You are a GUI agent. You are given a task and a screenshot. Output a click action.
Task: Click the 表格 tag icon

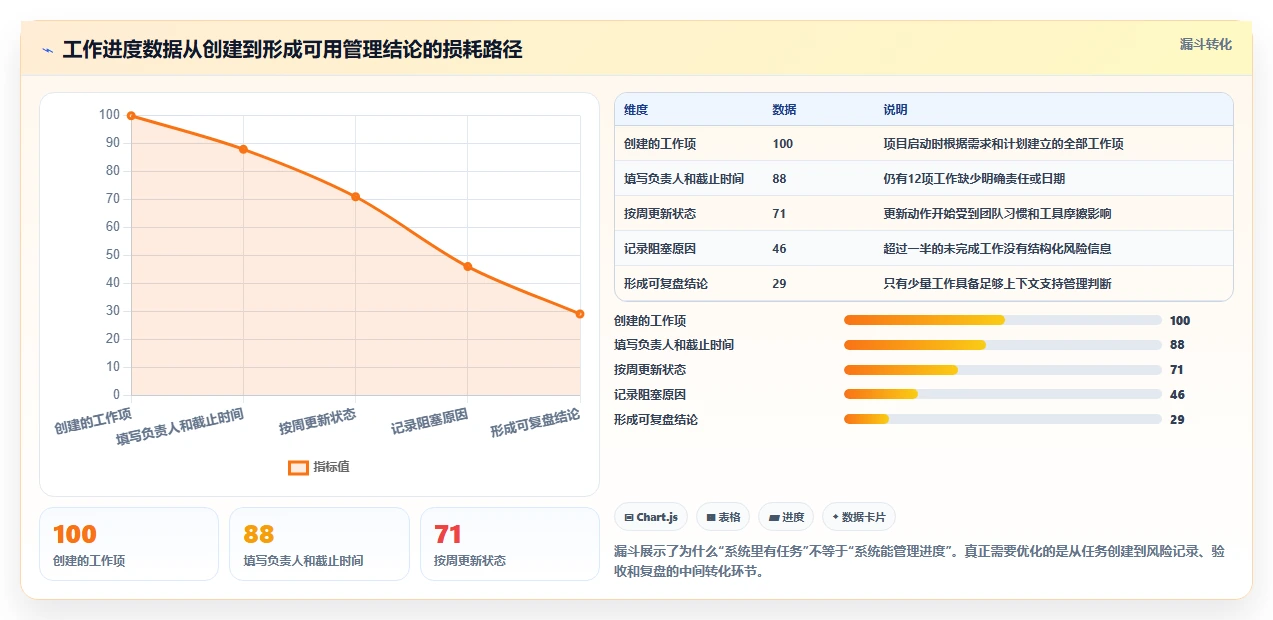pos(710,518)
